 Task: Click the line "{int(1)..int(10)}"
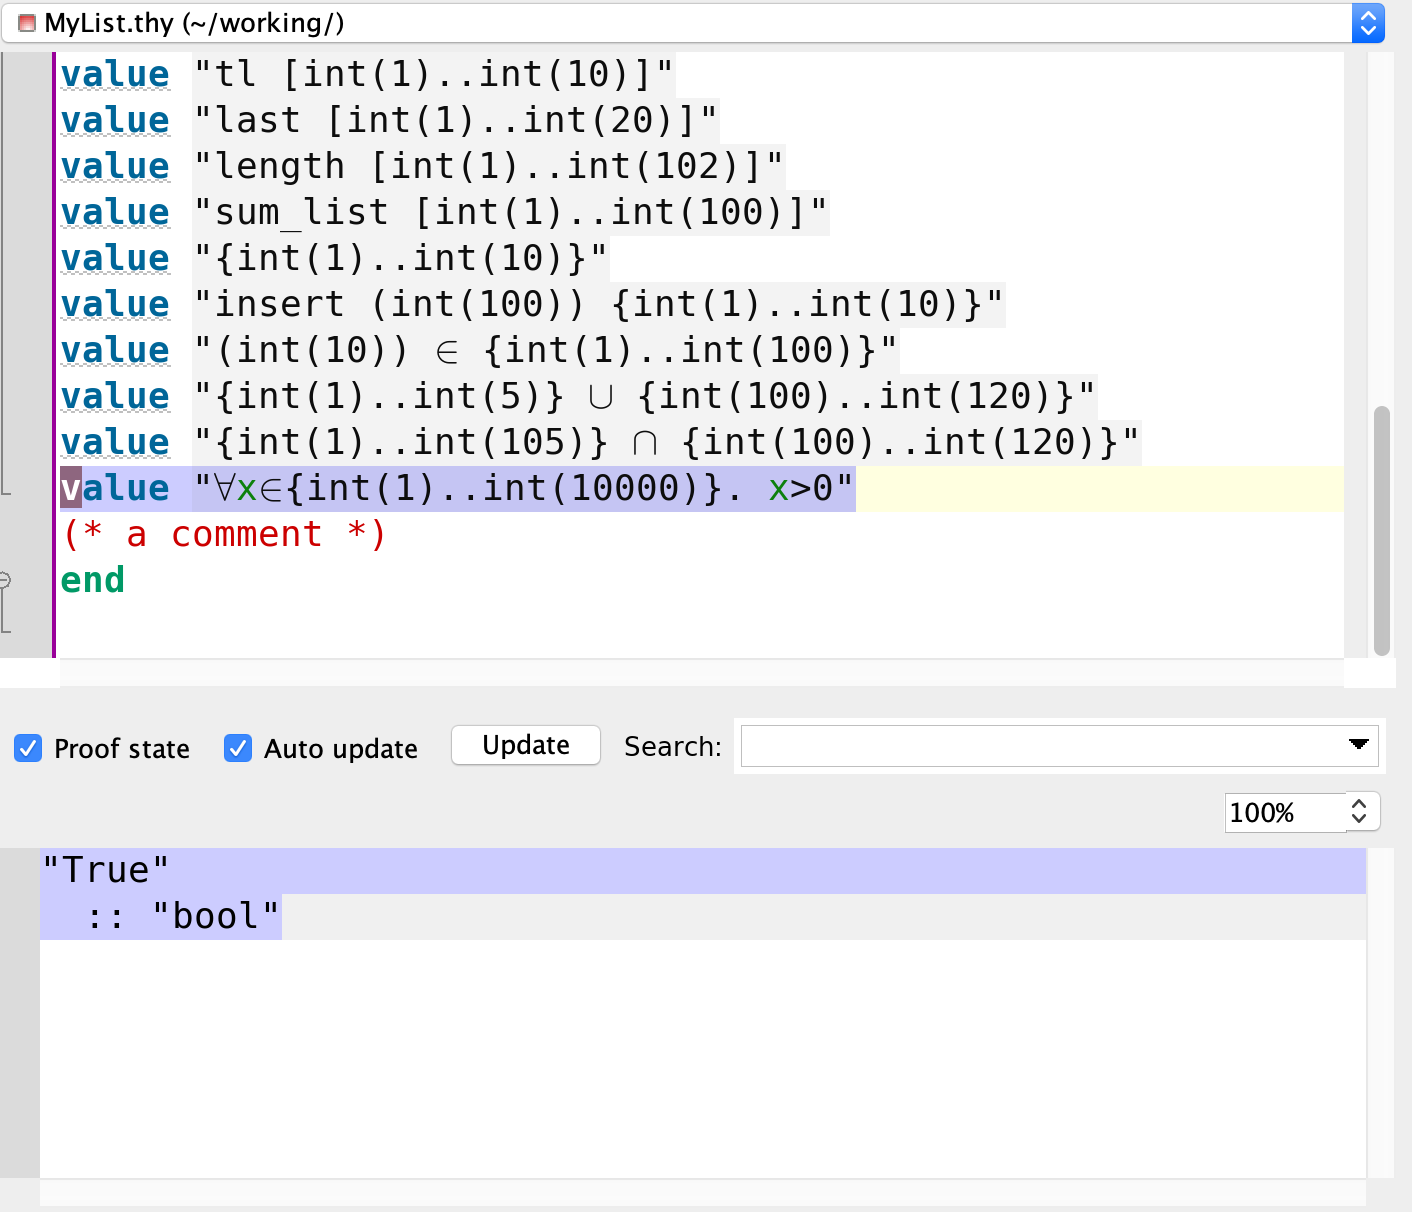334,258
